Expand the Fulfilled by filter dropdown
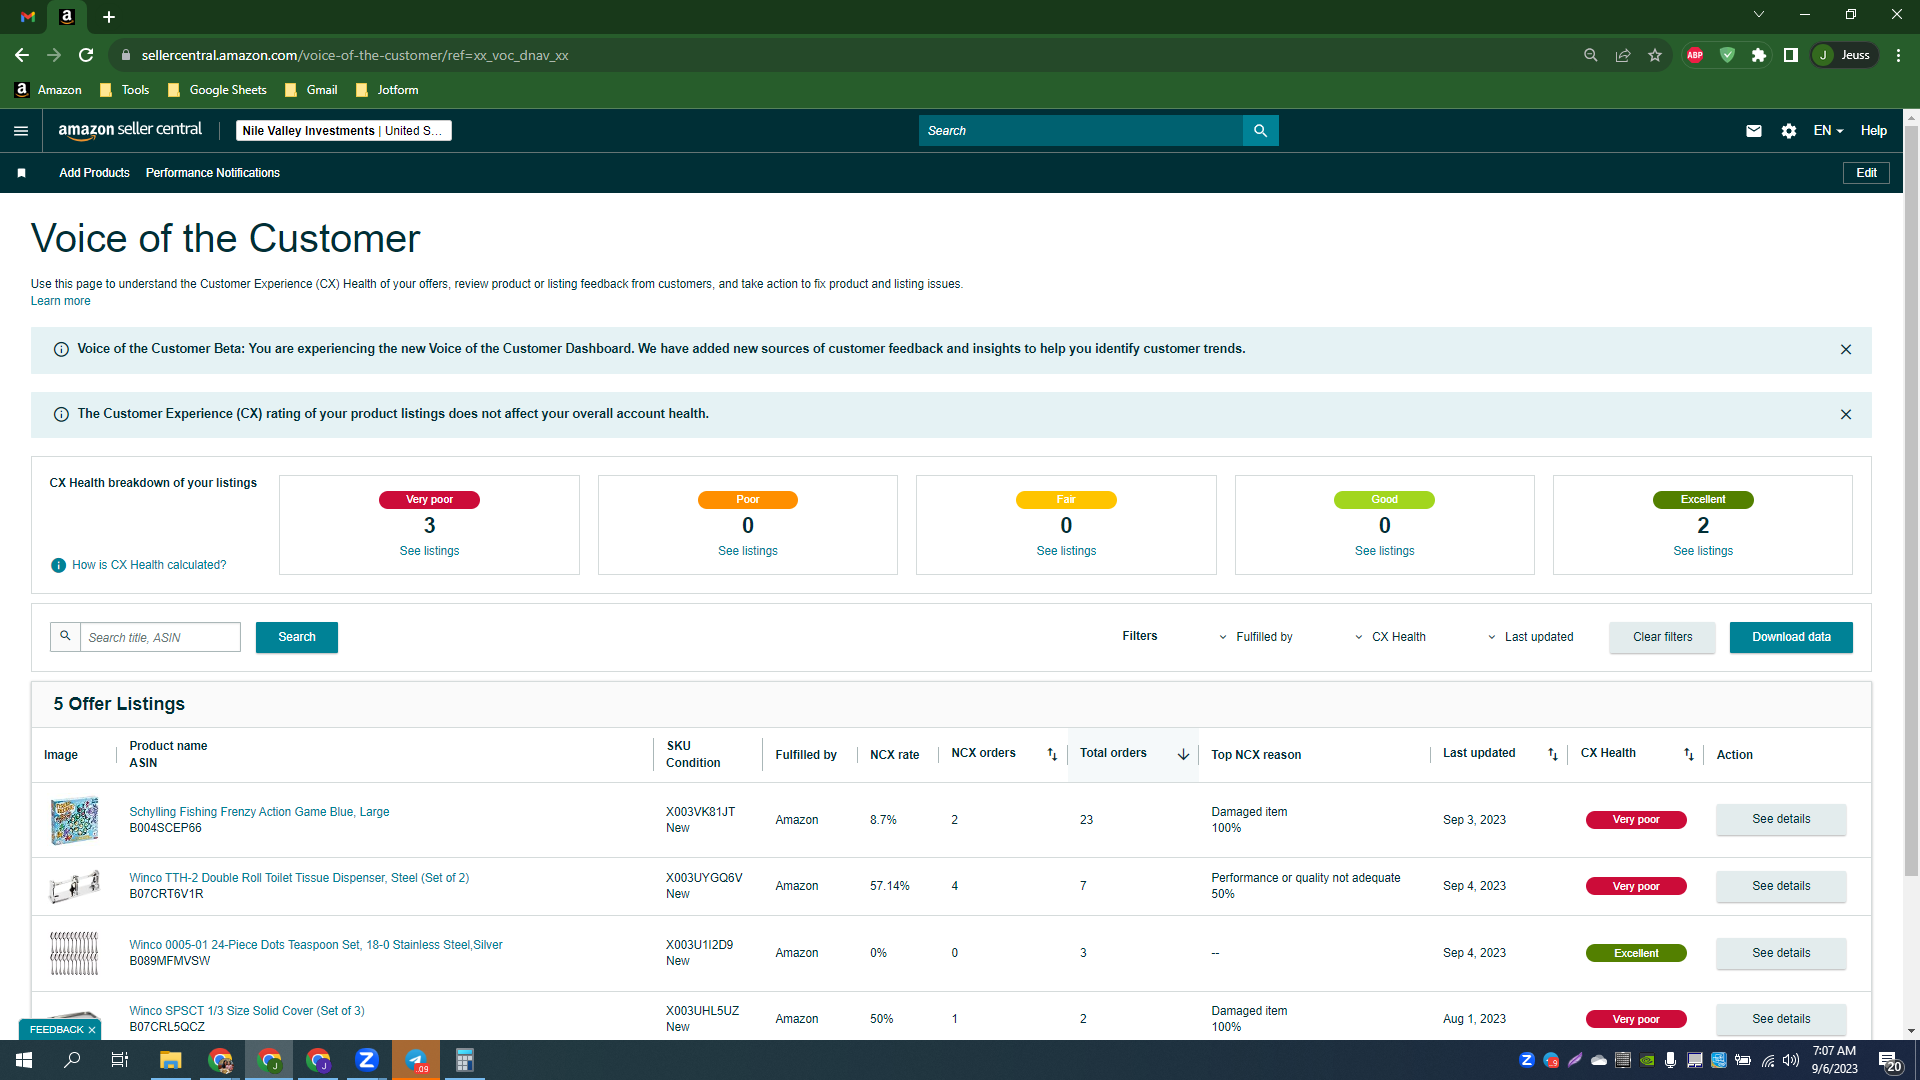This screenshot has height=1080, width=1920. tap(1255, 637)
